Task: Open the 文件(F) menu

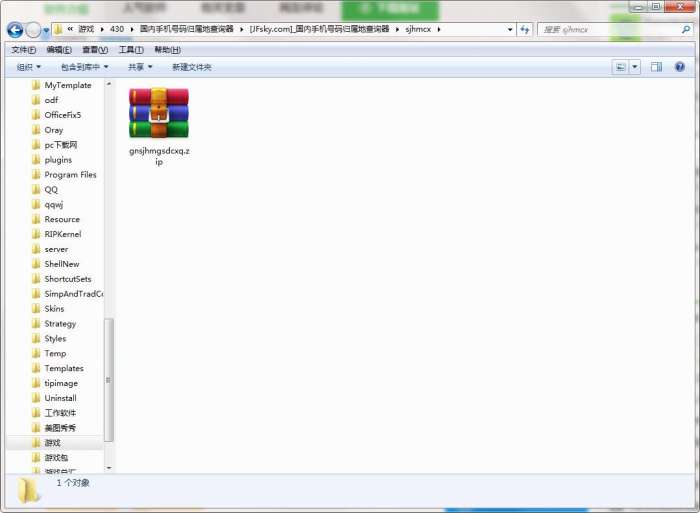Action: 24,50
